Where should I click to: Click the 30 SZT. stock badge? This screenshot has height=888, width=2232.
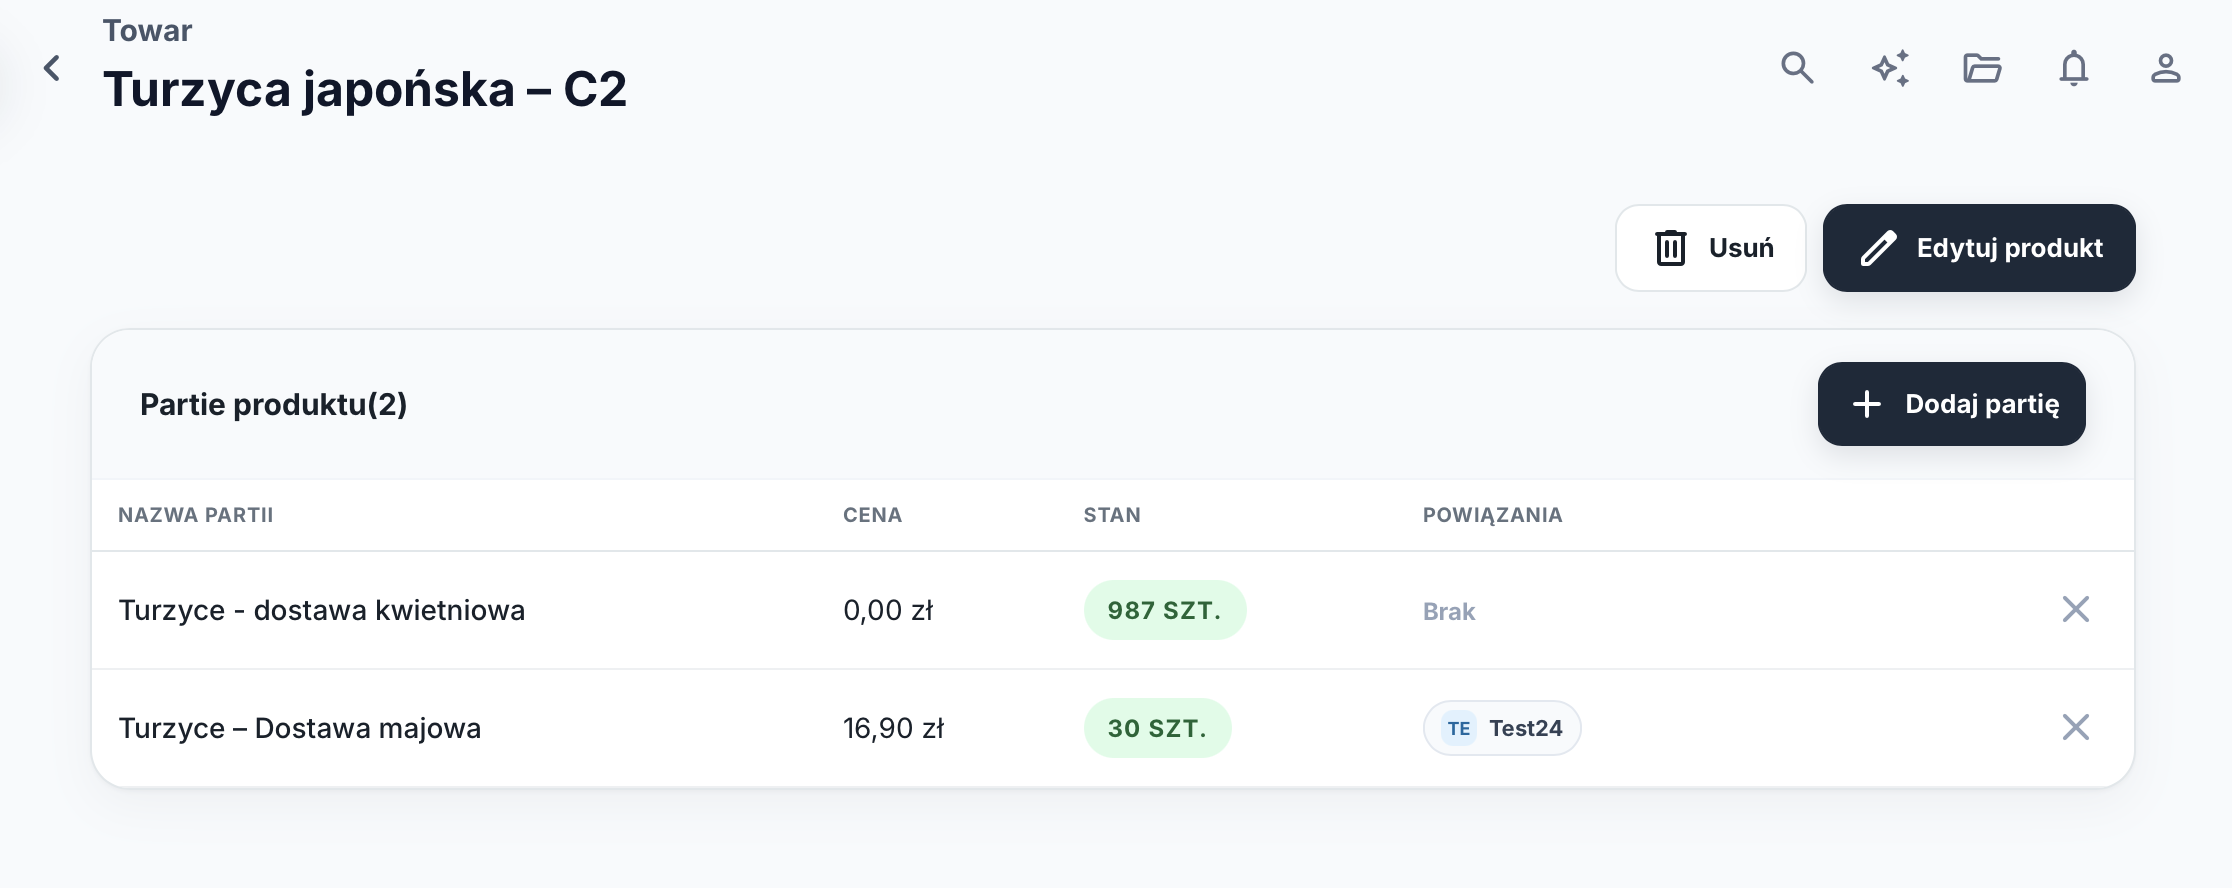[1158, 728]
